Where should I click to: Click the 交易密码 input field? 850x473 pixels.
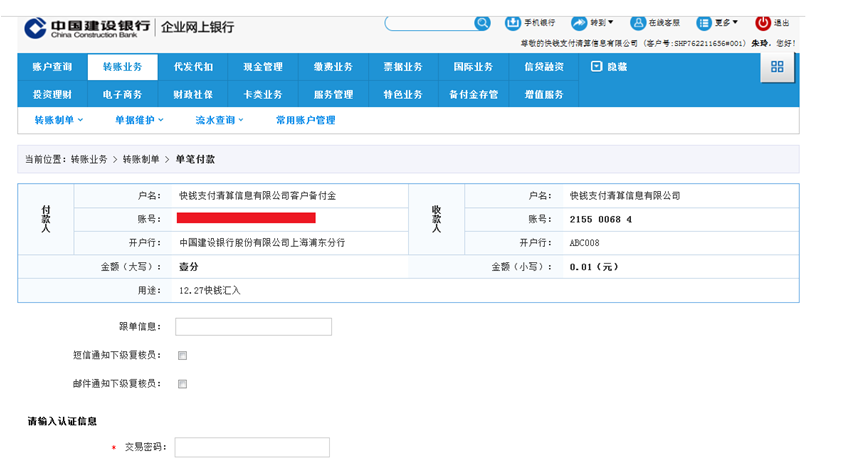point(252,447)
